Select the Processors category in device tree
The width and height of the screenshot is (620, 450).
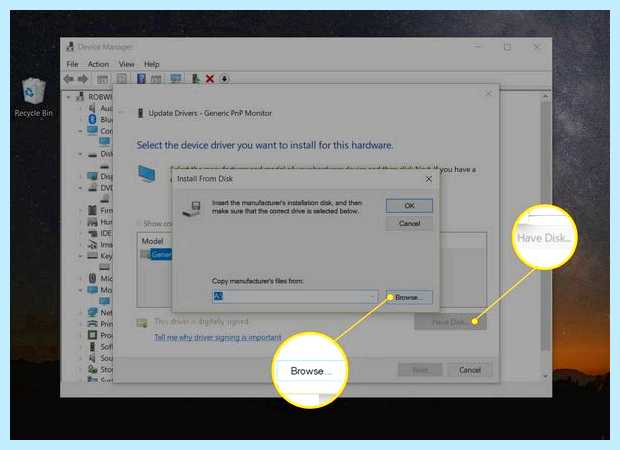click(x=101, y=335)
